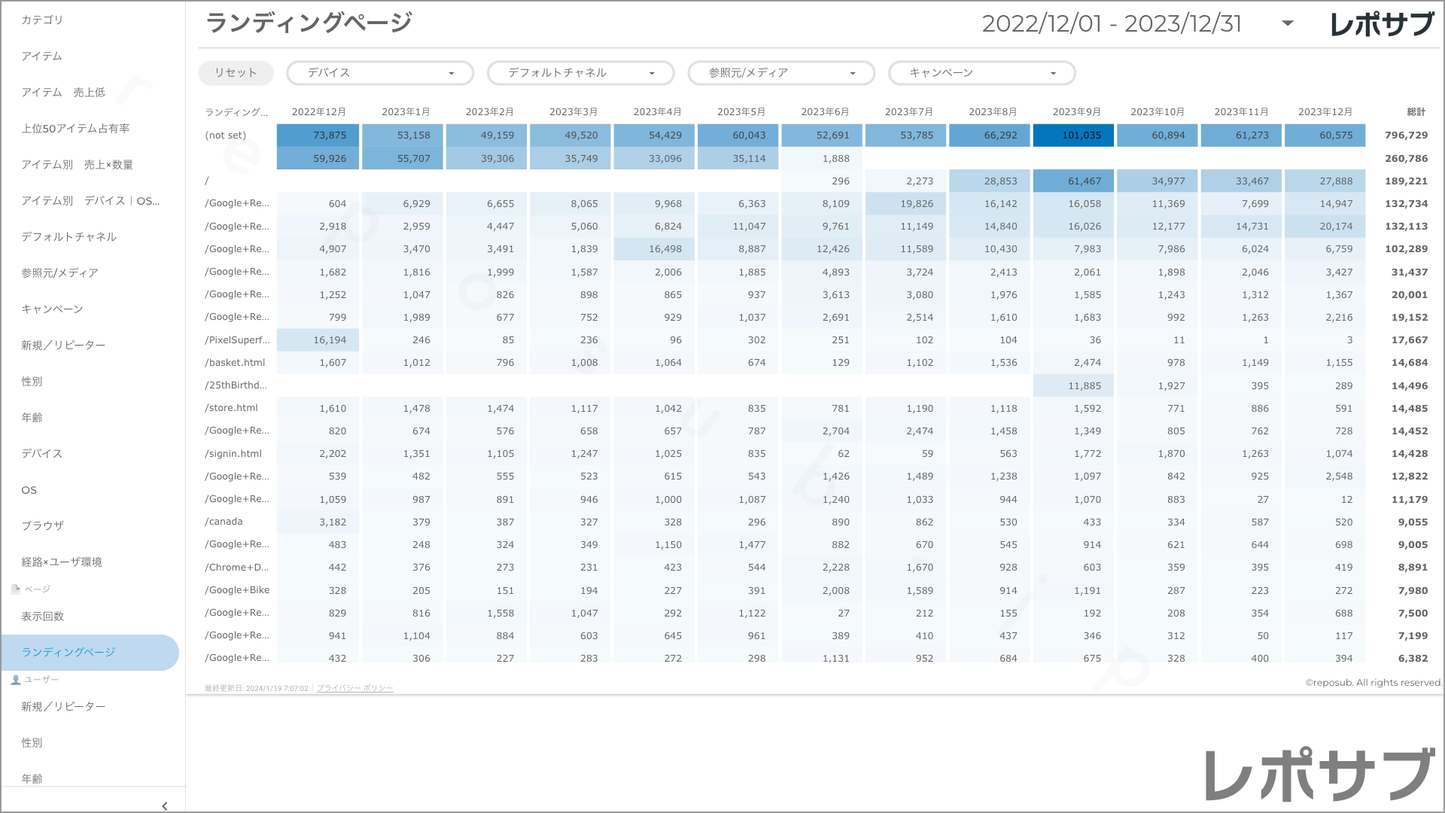The image size is (1445, 813).
Task: Select the darkest cell showing 101,035
Action: (x=1073, y=135)
